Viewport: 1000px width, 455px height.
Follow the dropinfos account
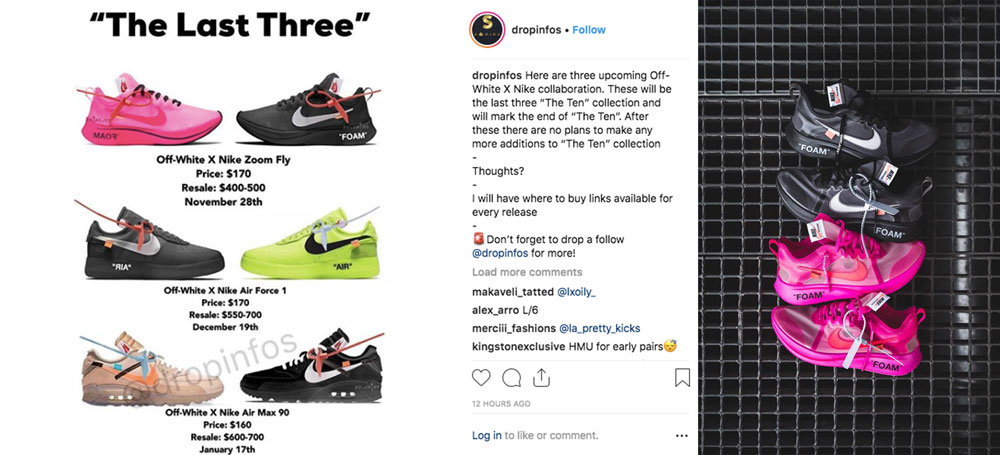[x=589, y=30]
